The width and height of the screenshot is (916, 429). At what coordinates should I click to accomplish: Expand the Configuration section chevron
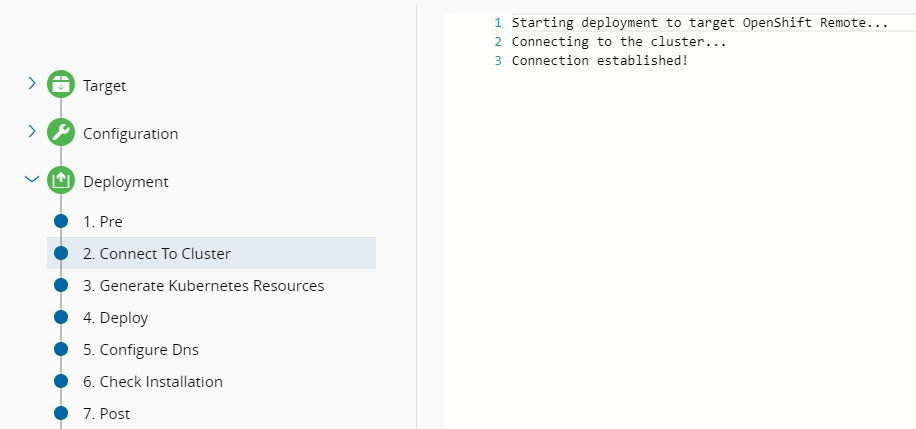(32, 132)
